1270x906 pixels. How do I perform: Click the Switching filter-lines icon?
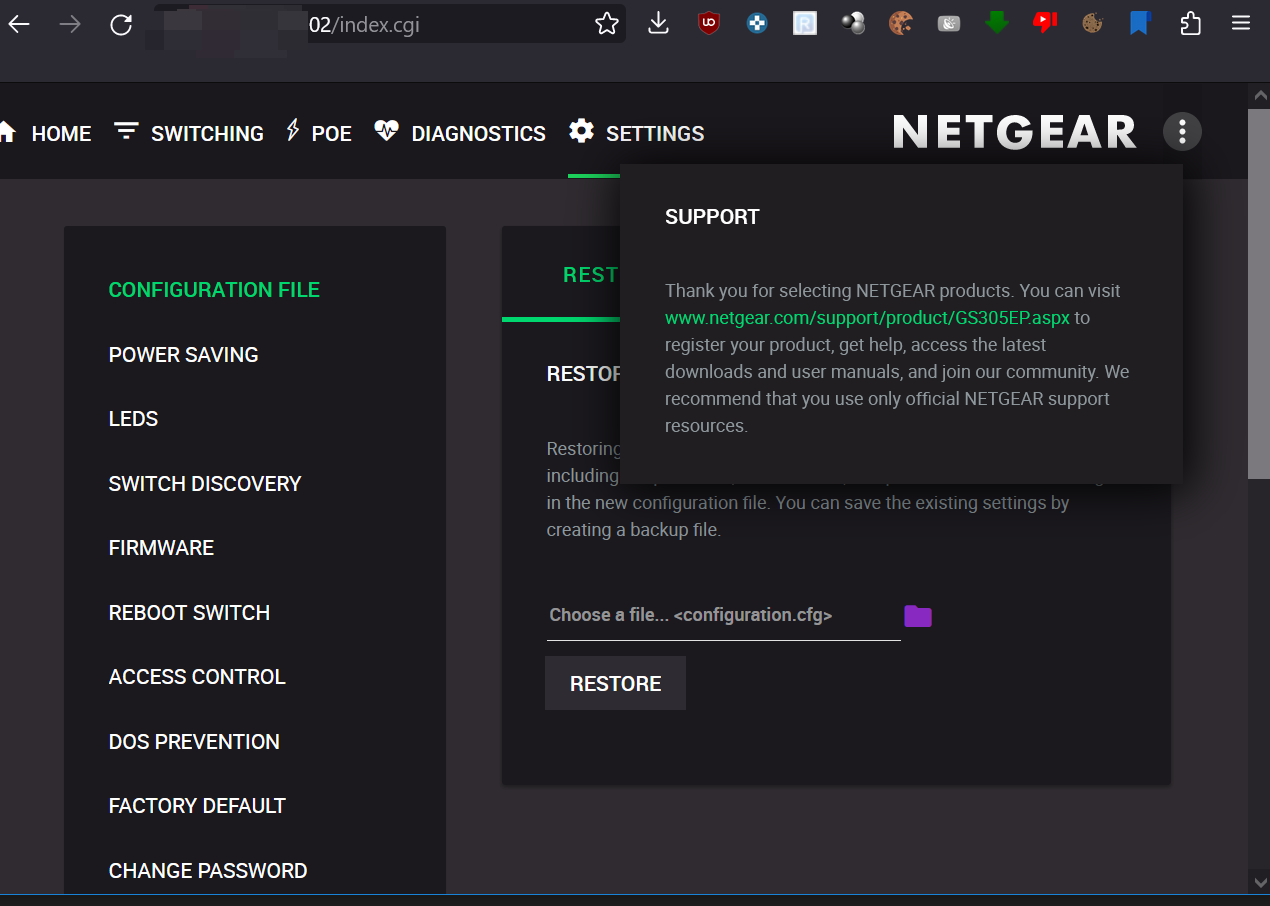click(x=126, y=131)
